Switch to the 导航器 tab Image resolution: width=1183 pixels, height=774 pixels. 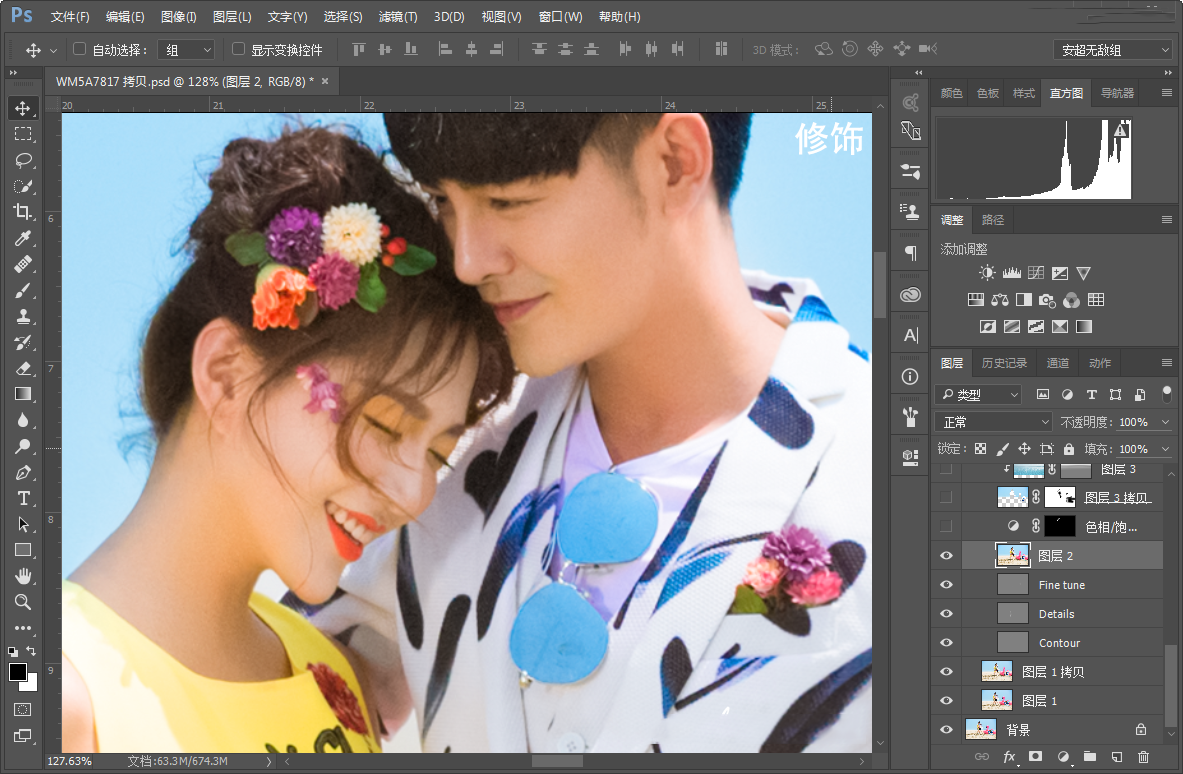pyautogui.click(x=1117, y=93)
